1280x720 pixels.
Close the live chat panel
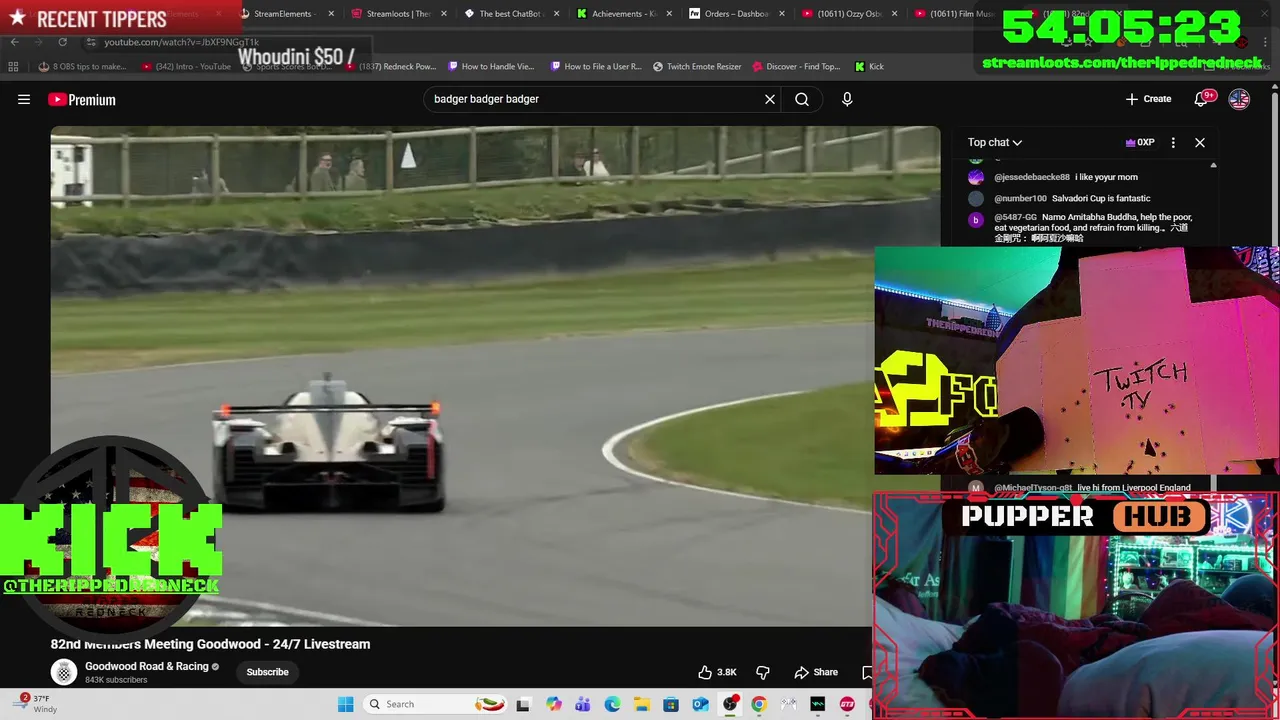coord(1200,142)
